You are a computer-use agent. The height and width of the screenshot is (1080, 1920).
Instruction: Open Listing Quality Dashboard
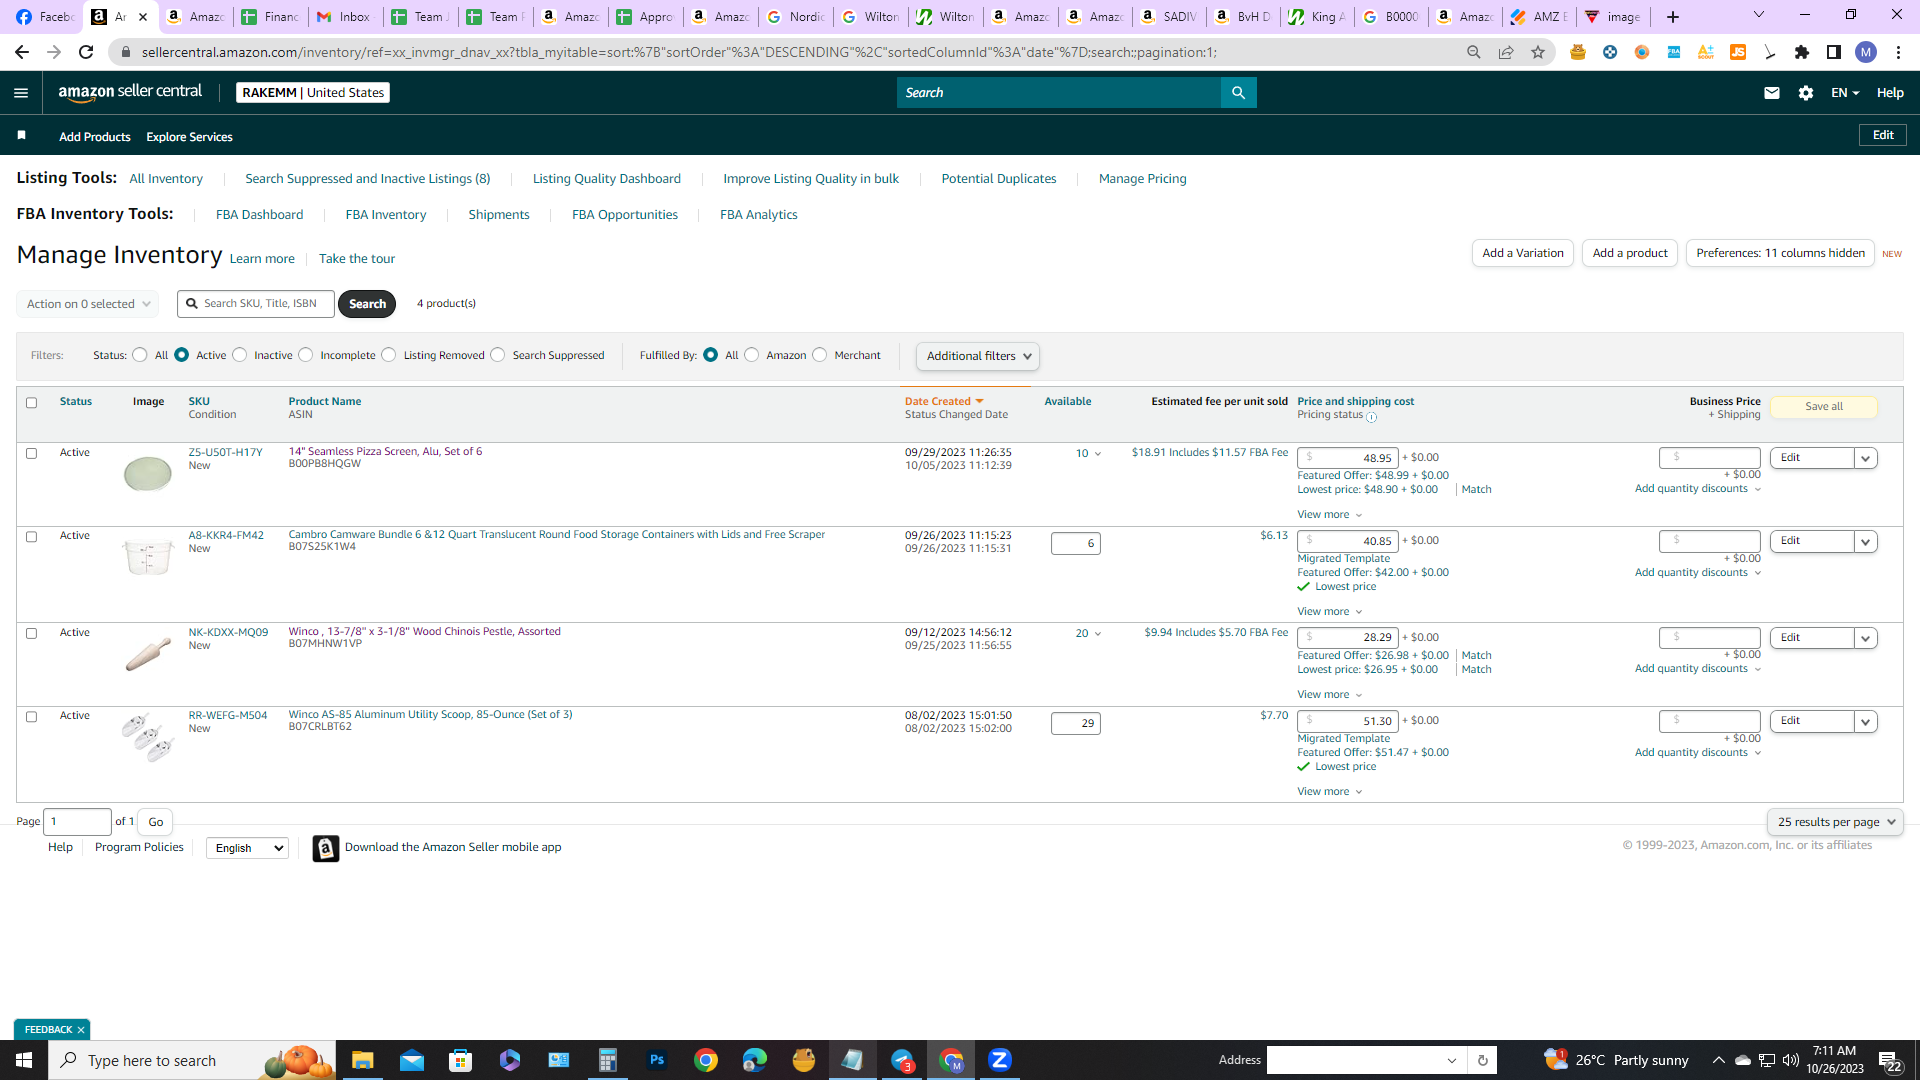pyautogui.click(x=607, y=179)
